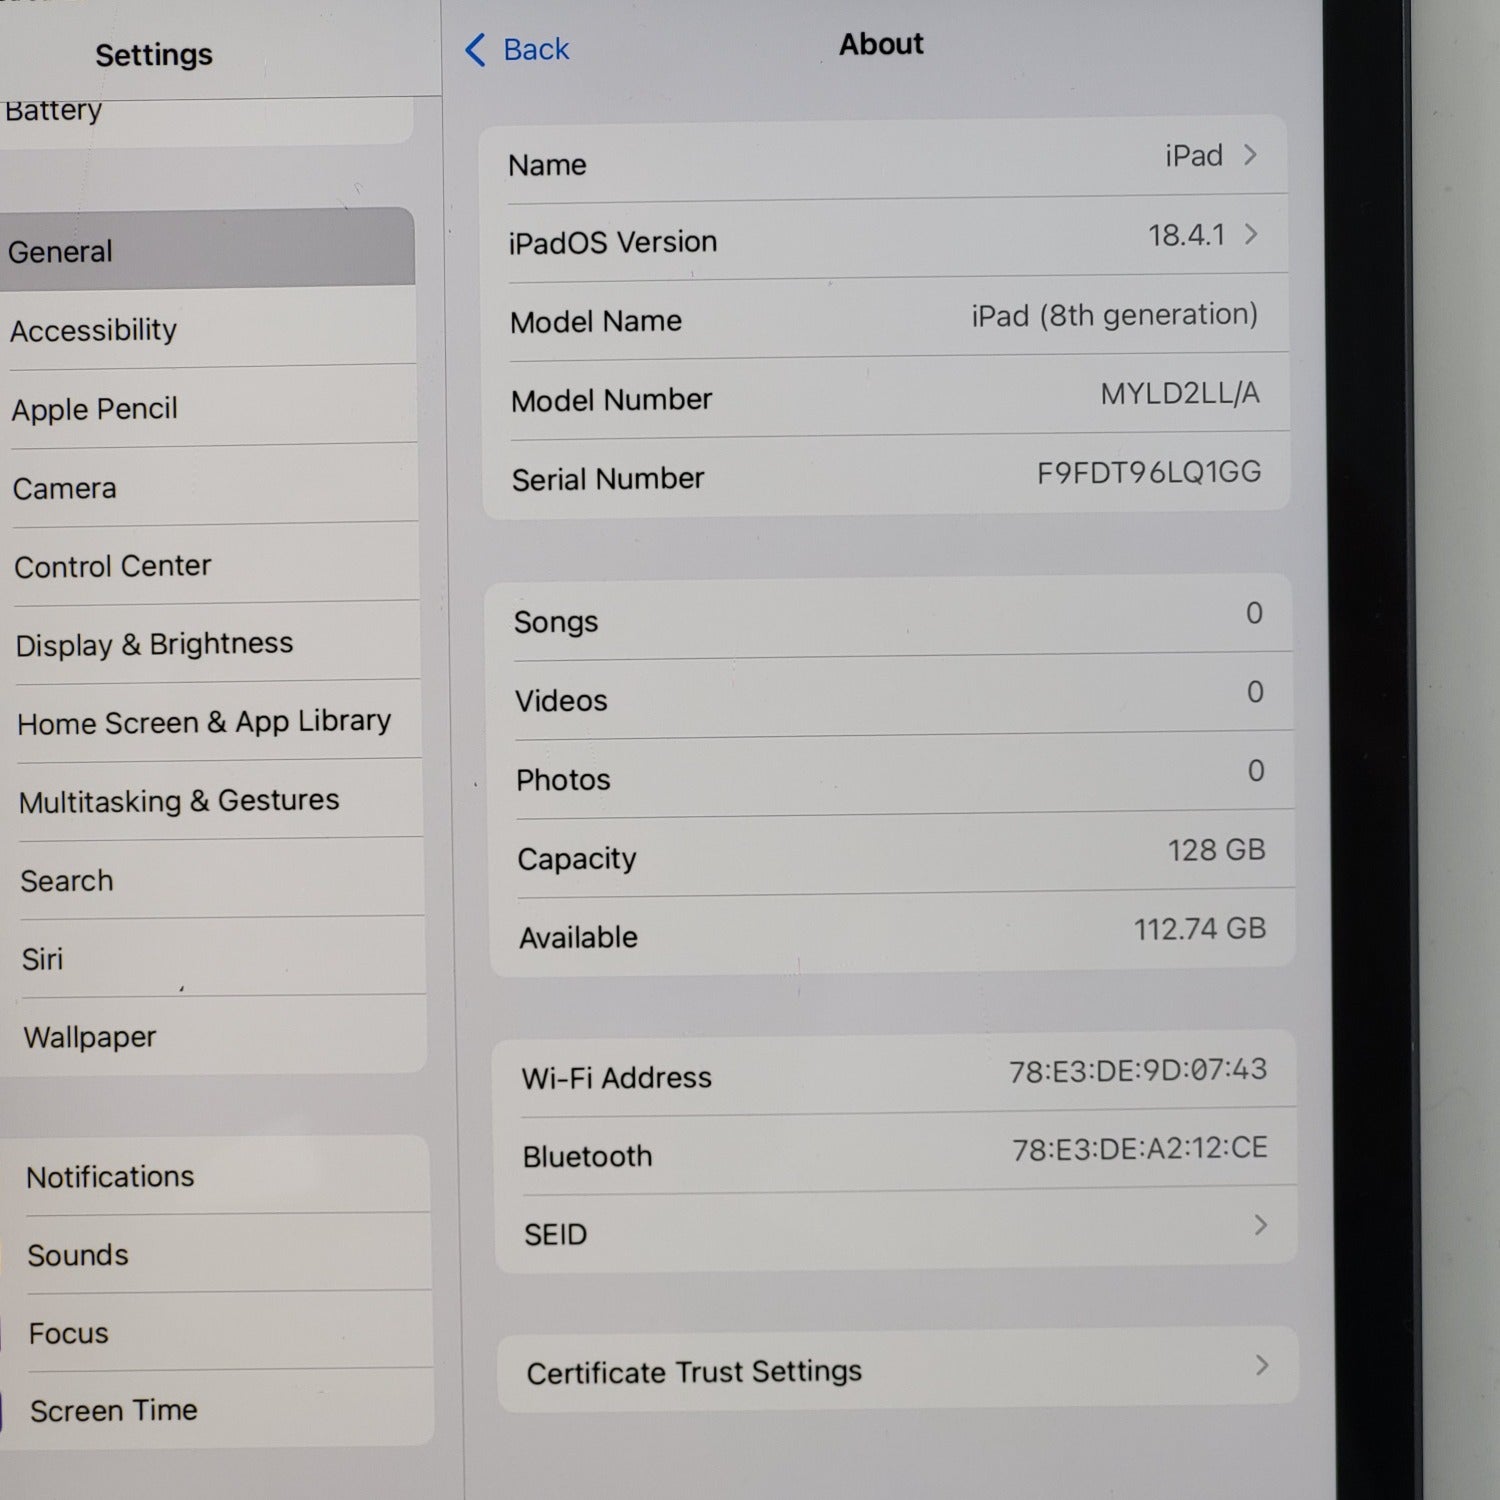Tap Serial Number F9FDT96LQ1GG value
Image resolution: width=1500 pixels, height=1500 pixels.
[x=1149, y=472]
